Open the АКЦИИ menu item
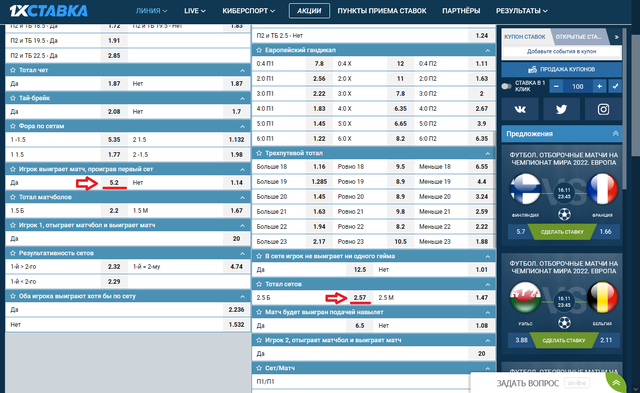Screen dimensions: 640x393 (309, 11)
